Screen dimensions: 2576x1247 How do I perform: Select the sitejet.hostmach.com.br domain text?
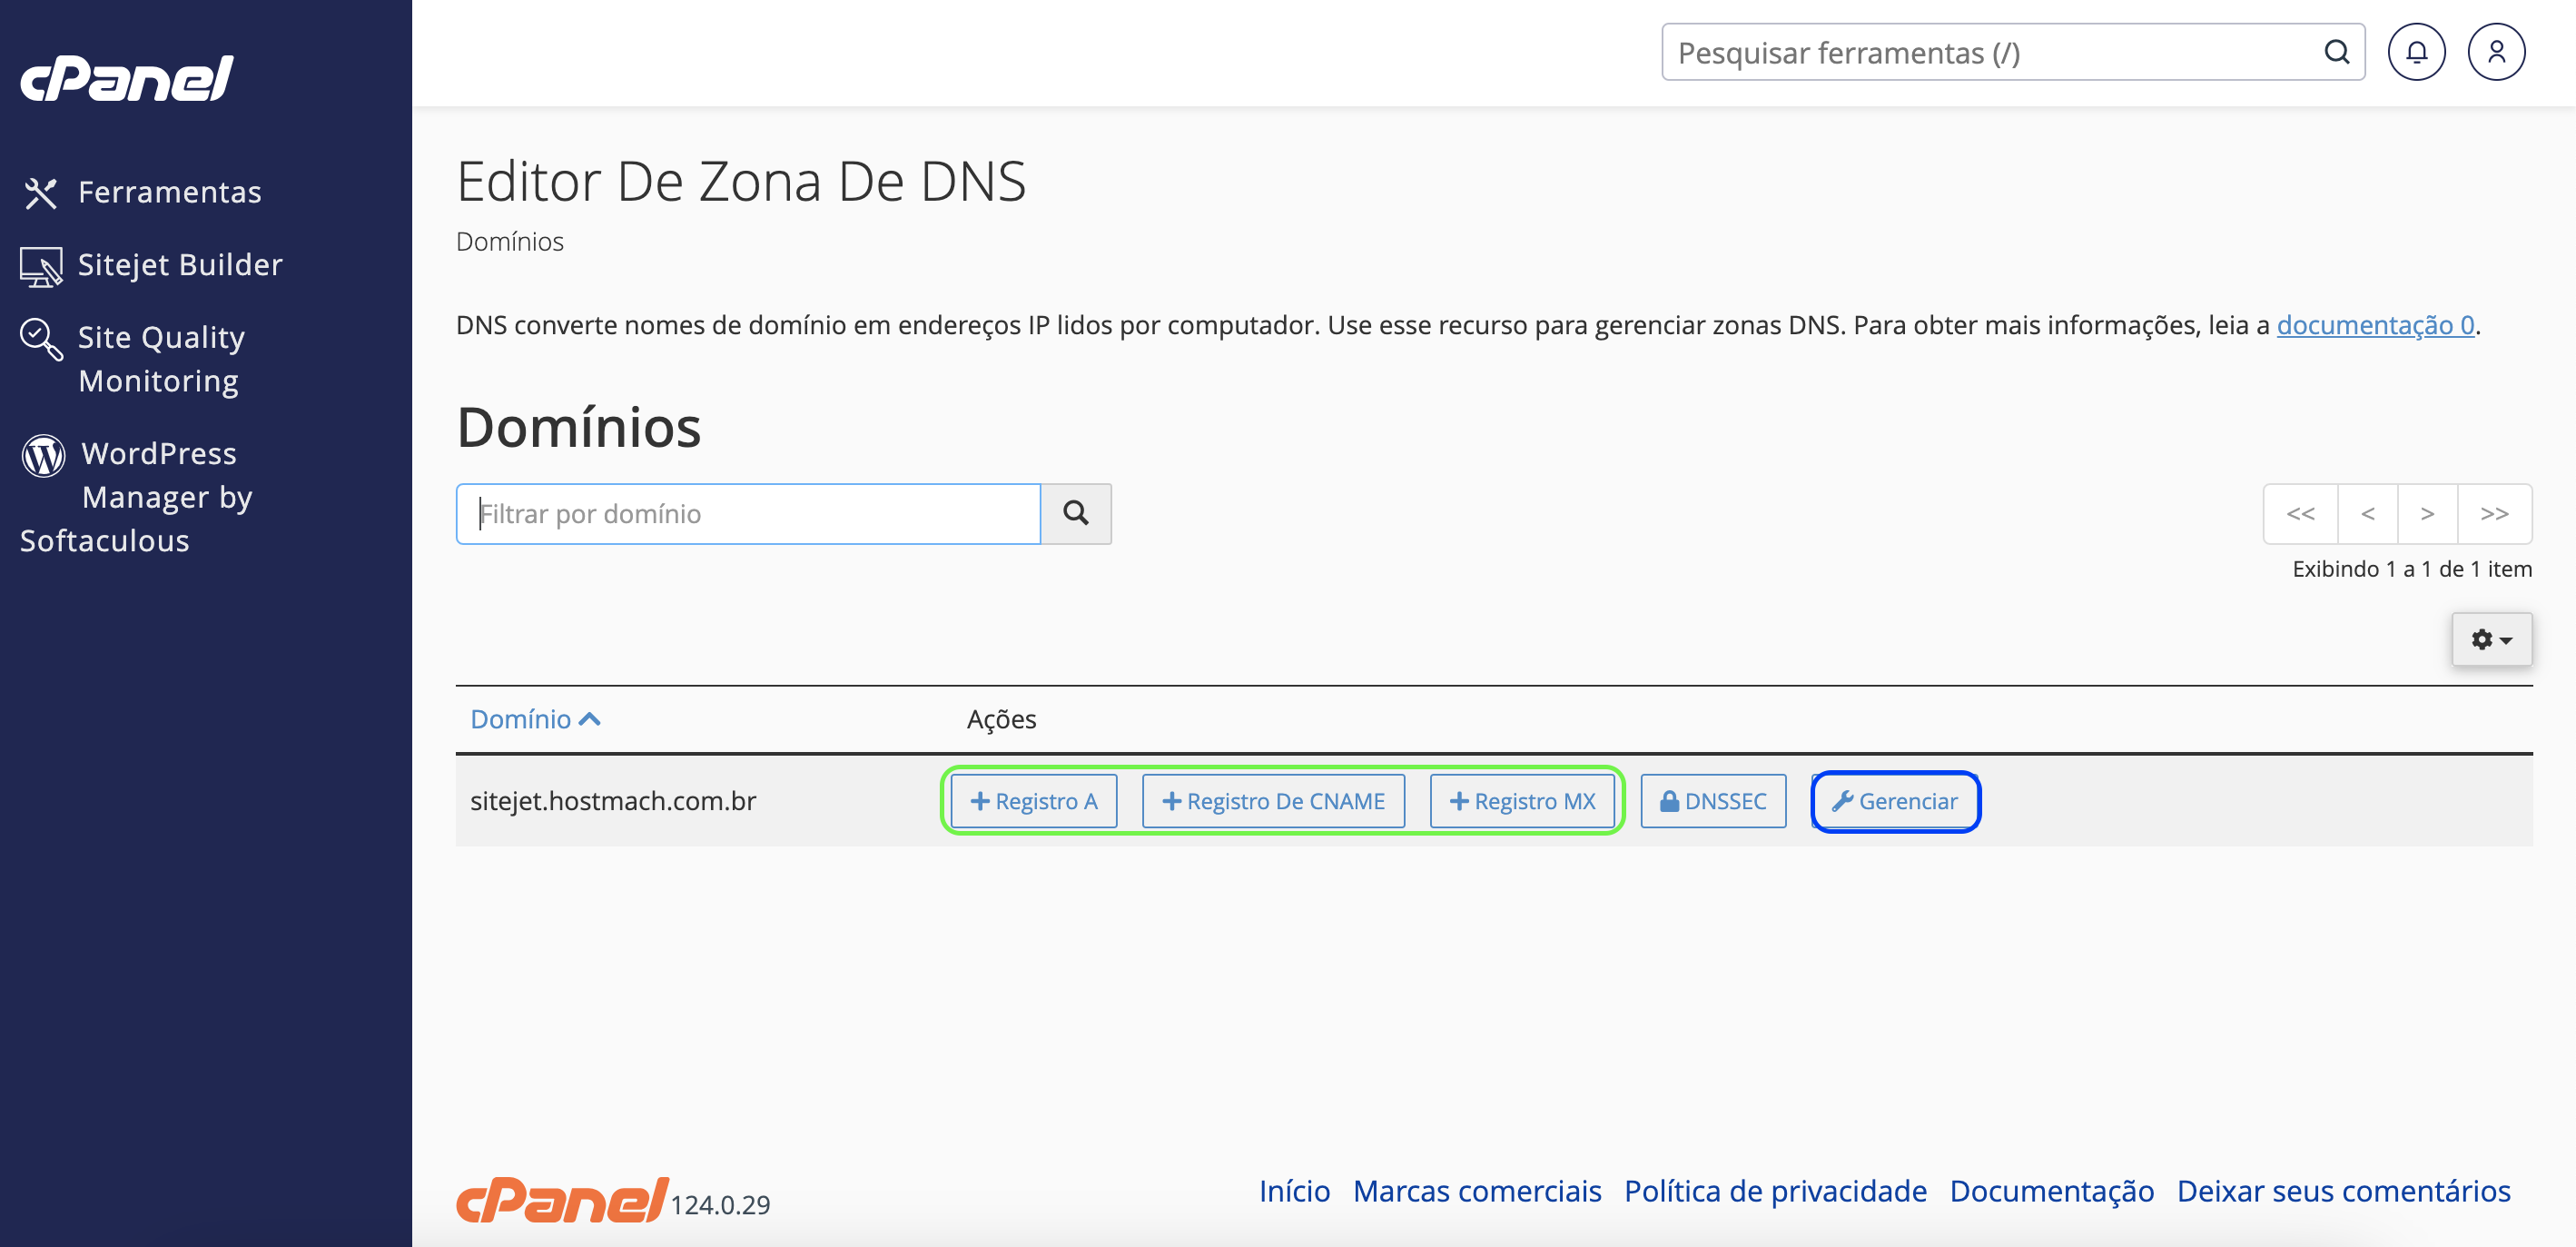coord(613,801)
